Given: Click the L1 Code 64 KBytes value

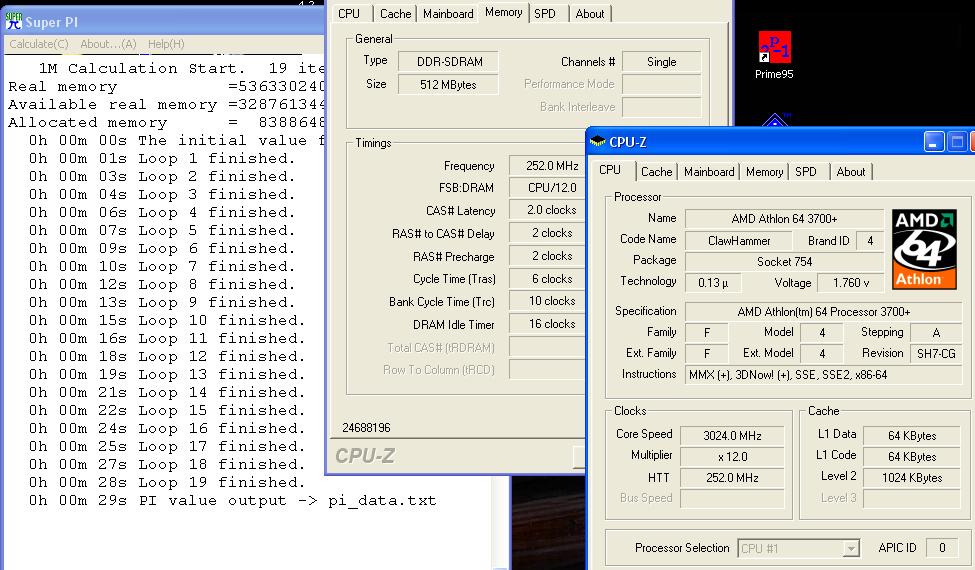Looking at the screenshot, I should 912,457.
